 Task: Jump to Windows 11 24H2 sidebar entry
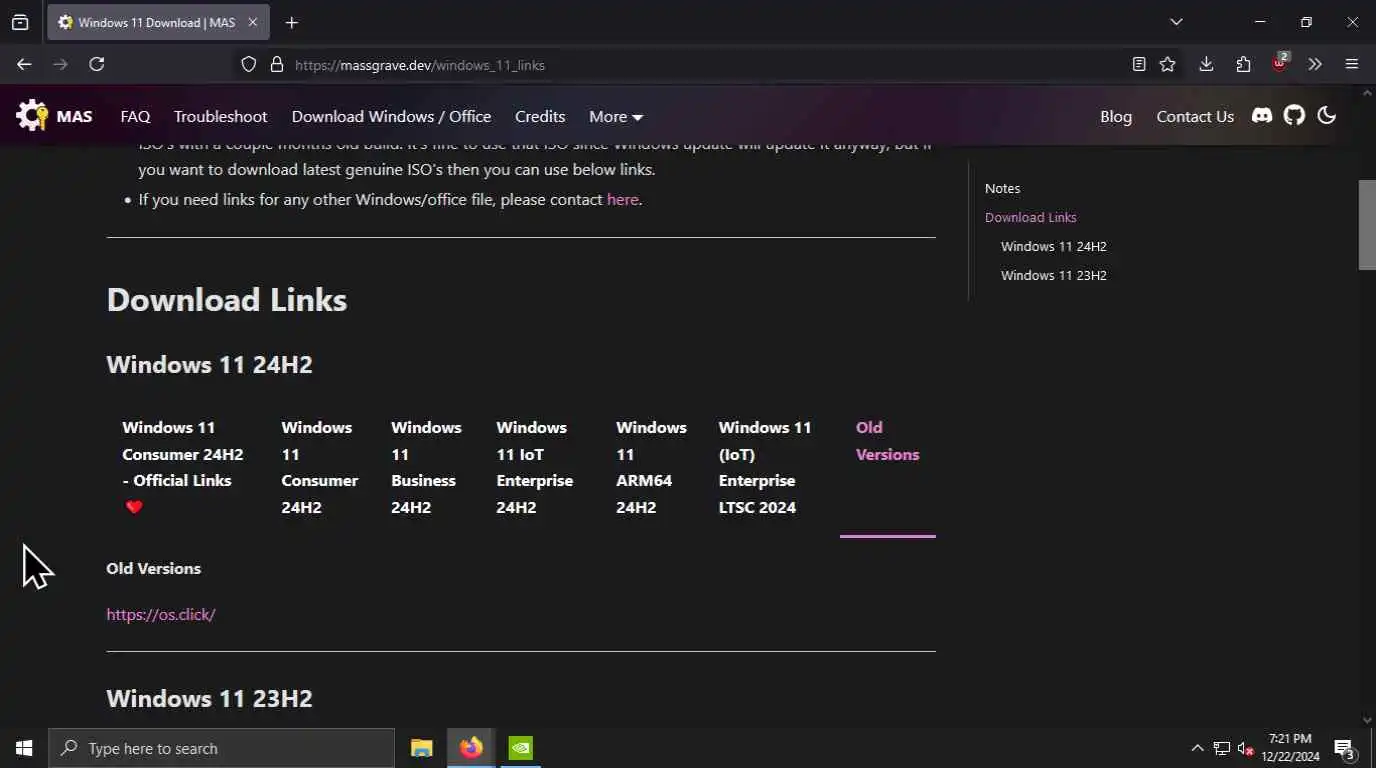point(1053,246)
